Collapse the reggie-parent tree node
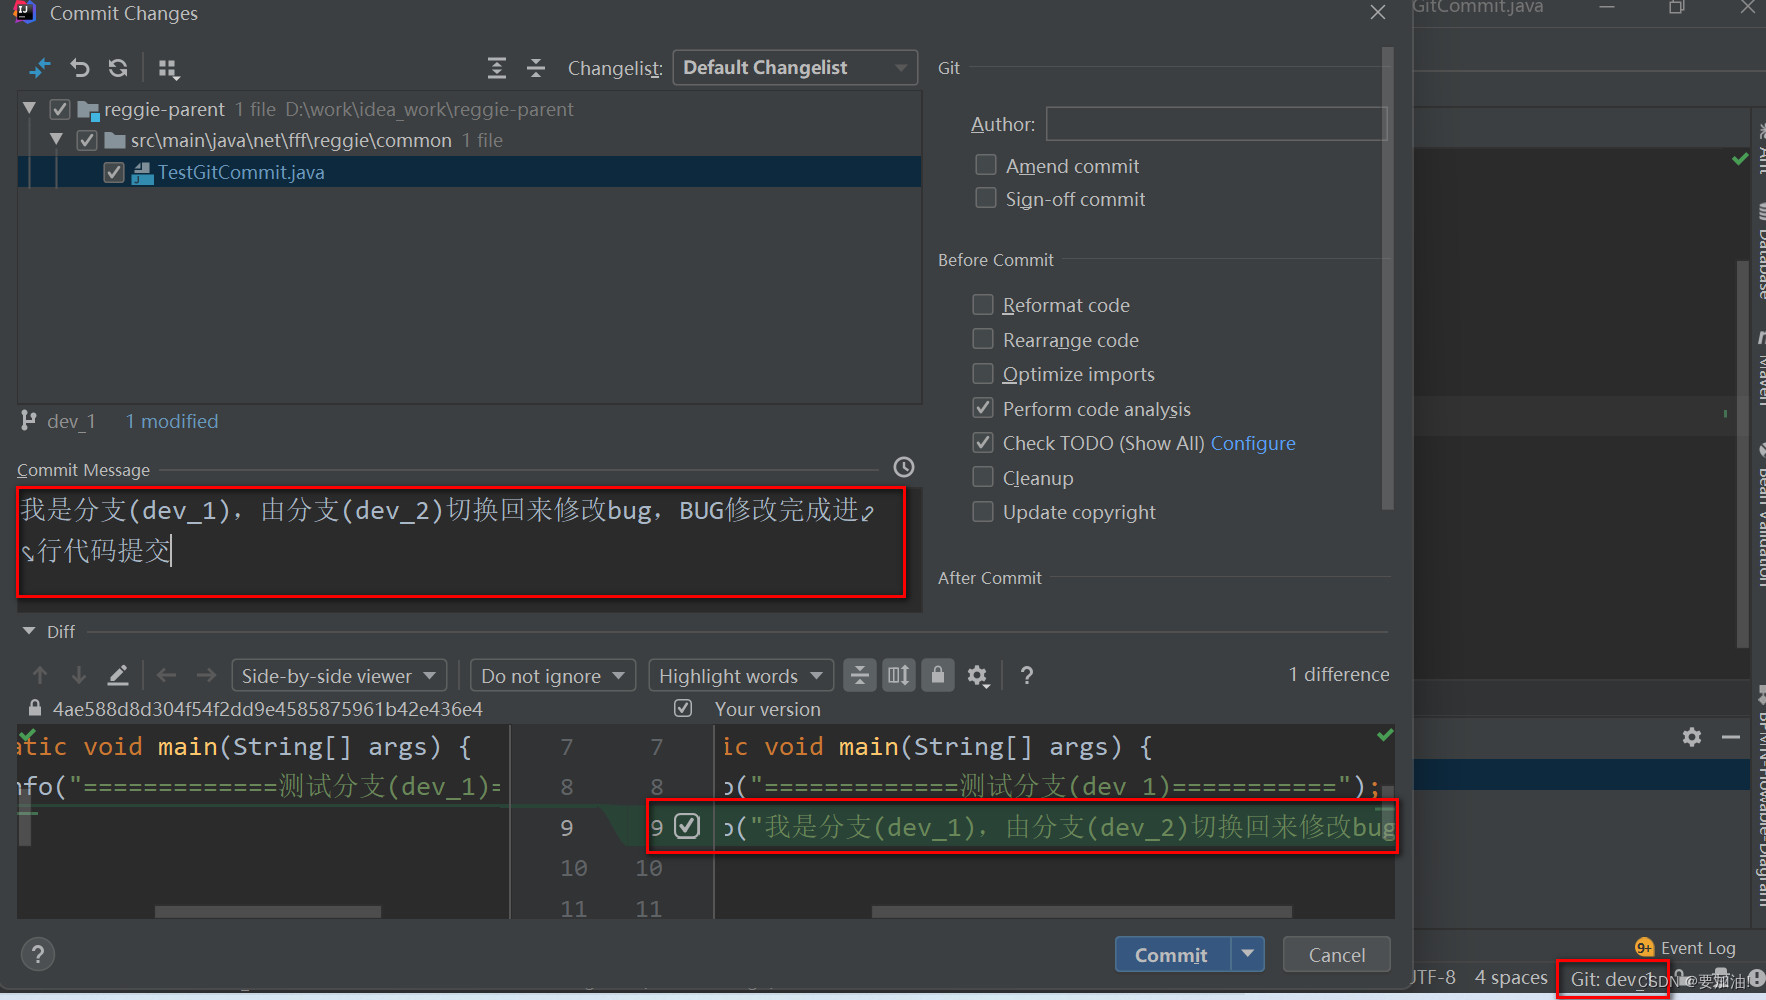Viewport: 1766px width, 1000px height. pos(30,108)
